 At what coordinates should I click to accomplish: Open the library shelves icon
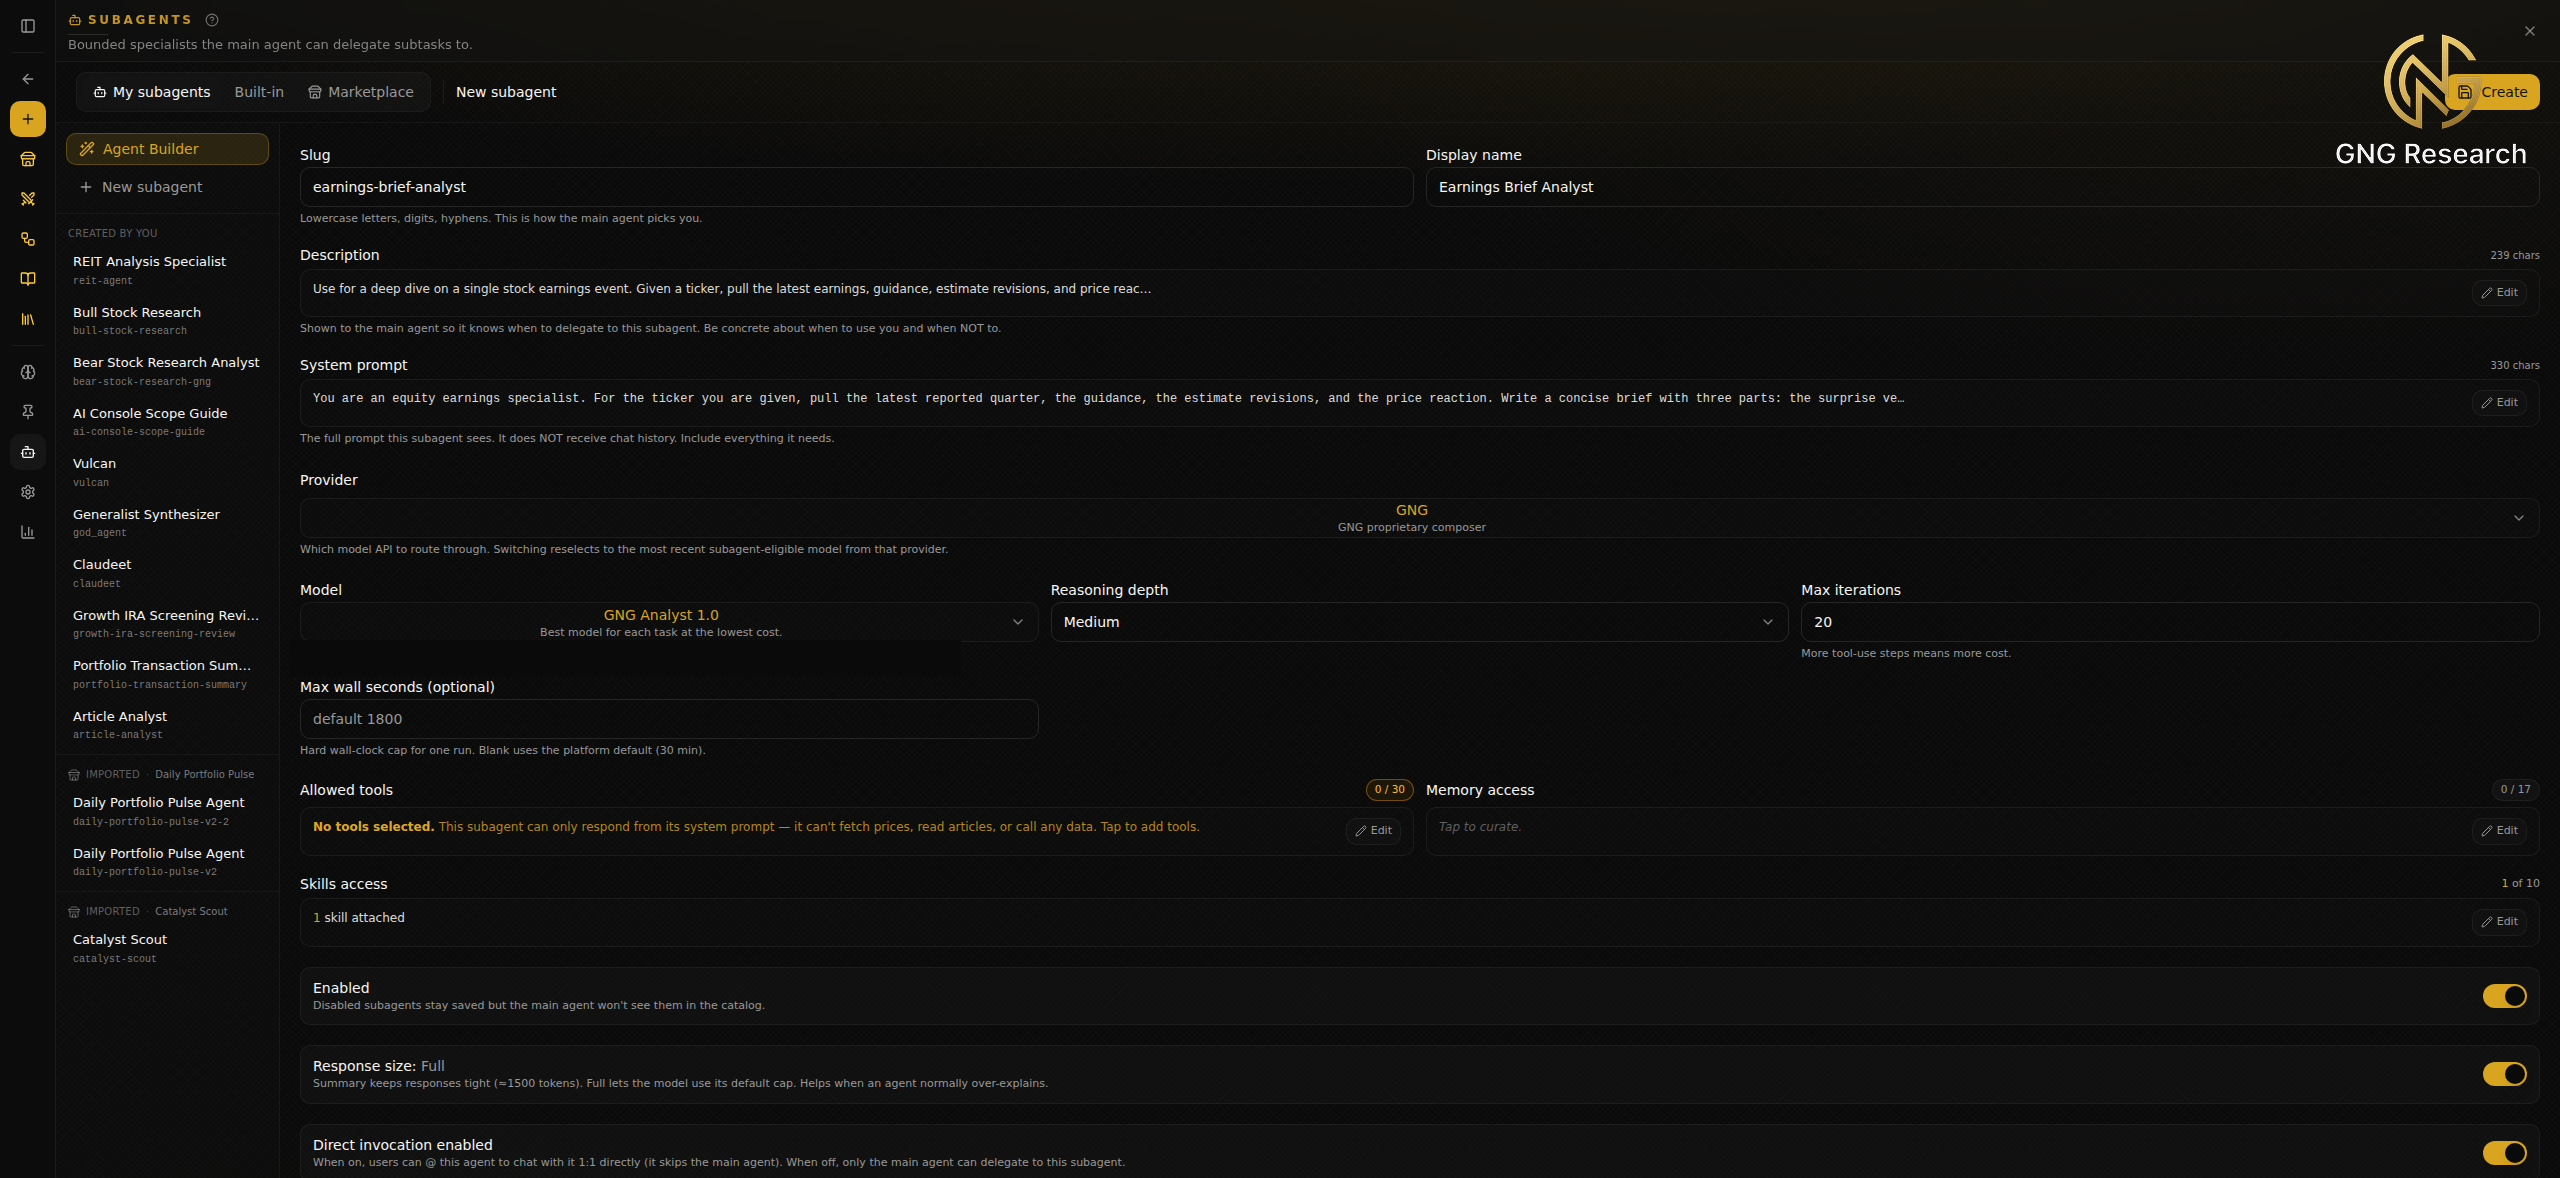(x=28, y=319)
